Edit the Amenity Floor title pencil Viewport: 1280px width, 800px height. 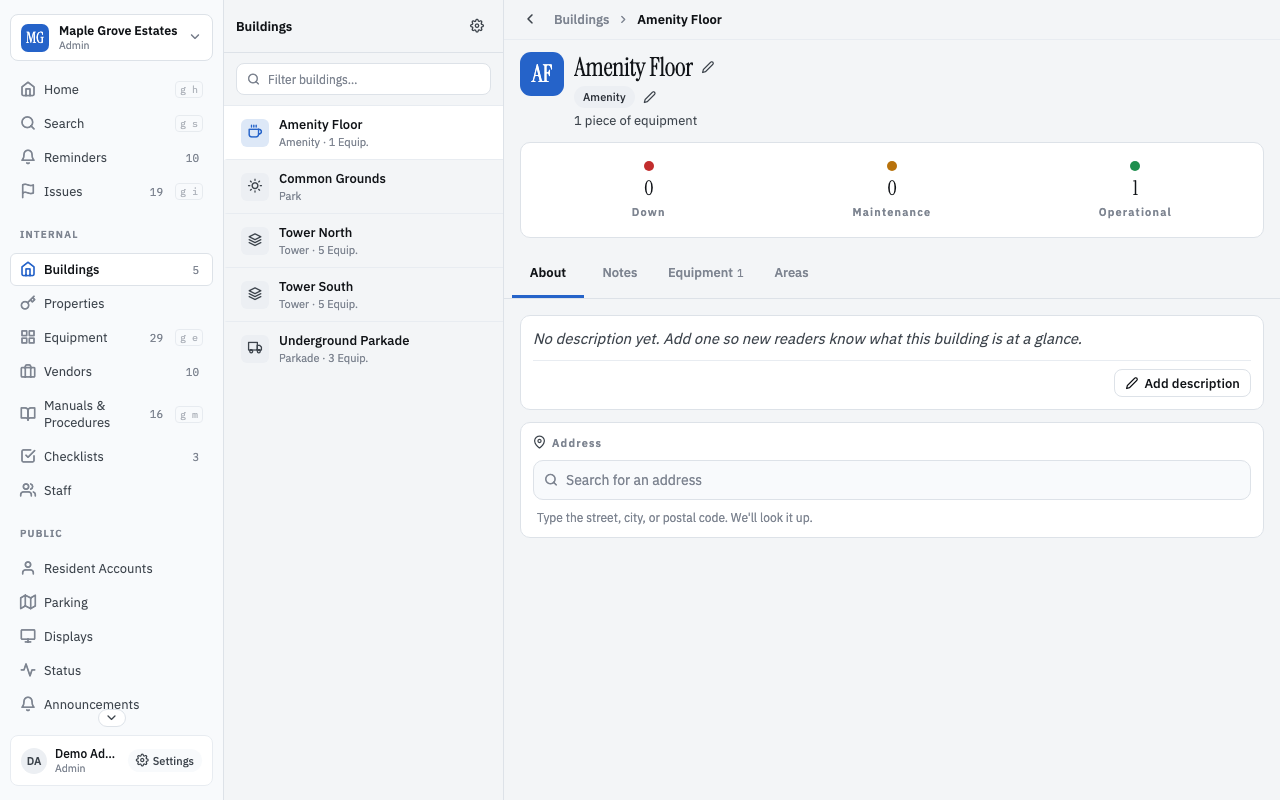click(x=708, y=67)
